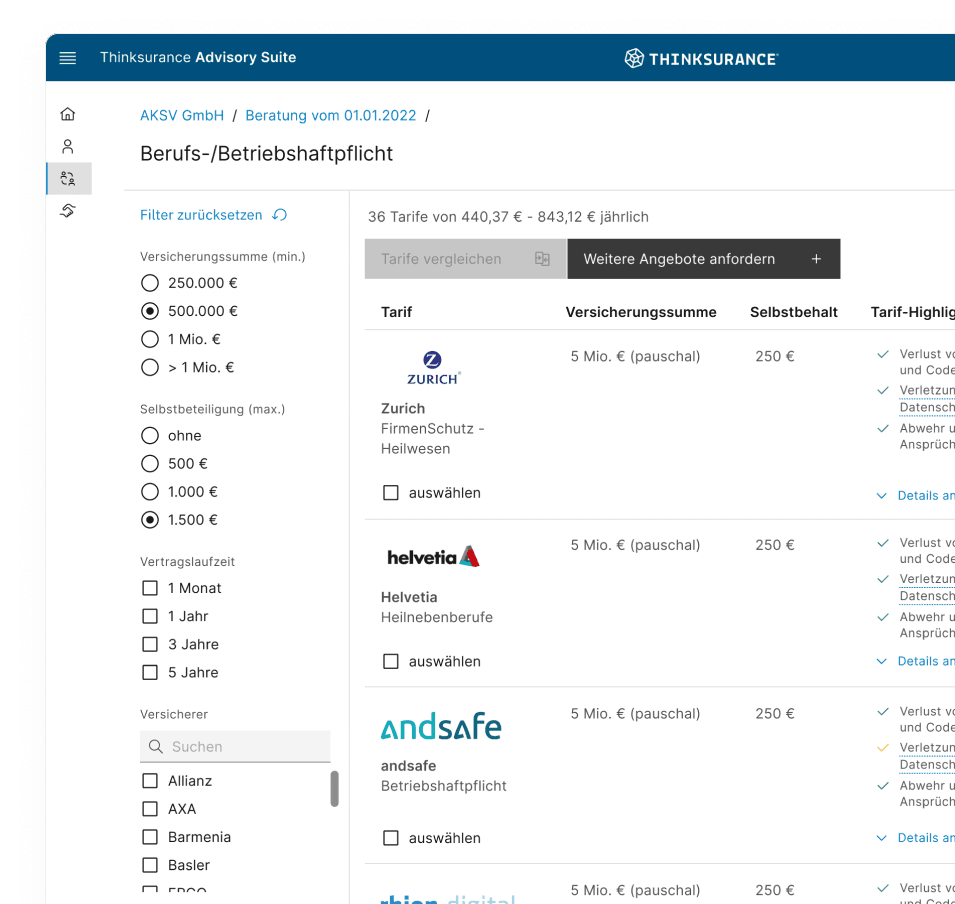Expand Details for the andsafe tariff
Screen dimensions: 955x904
point(915,838)
